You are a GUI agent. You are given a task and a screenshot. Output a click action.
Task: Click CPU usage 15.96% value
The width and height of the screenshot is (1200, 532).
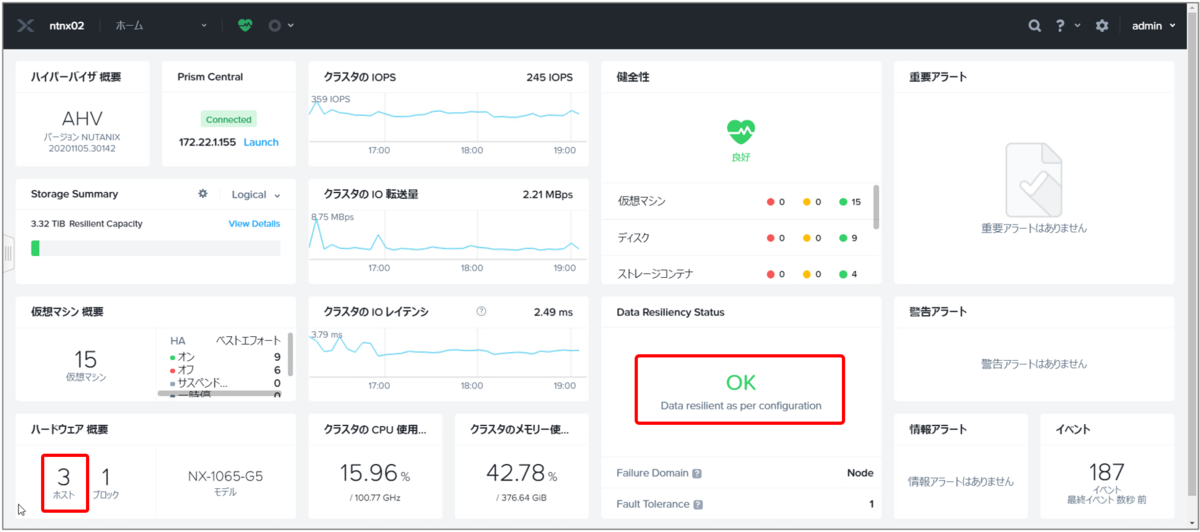(x=374, y=472)
